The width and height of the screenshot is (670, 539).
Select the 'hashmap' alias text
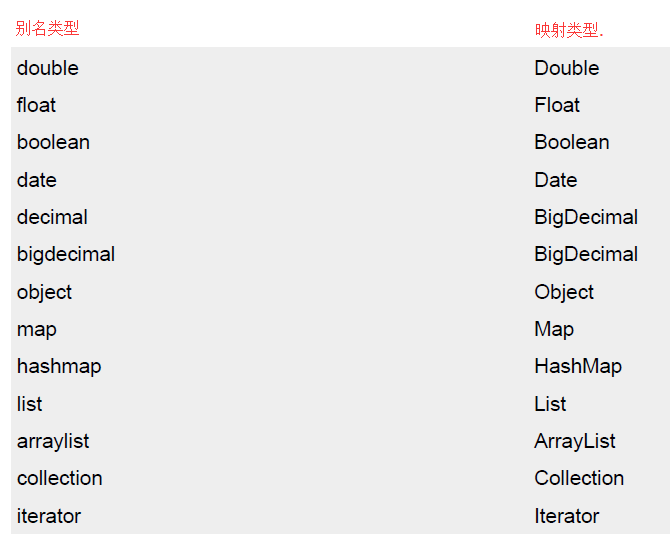click(x=59, y=367)
